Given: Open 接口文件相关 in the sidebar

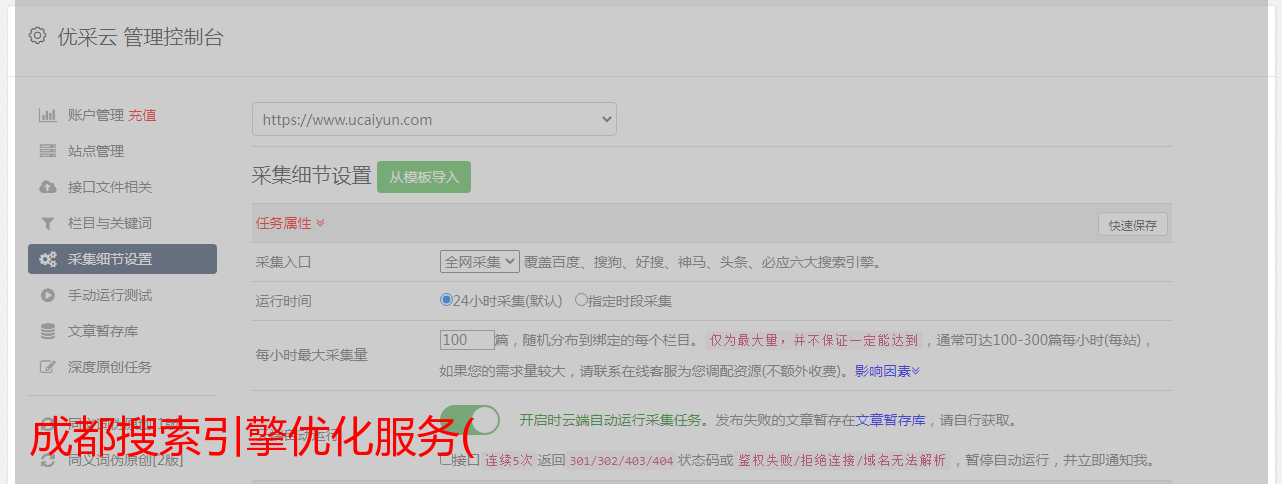Looking at the screenshot, I should tap(110, 187).
